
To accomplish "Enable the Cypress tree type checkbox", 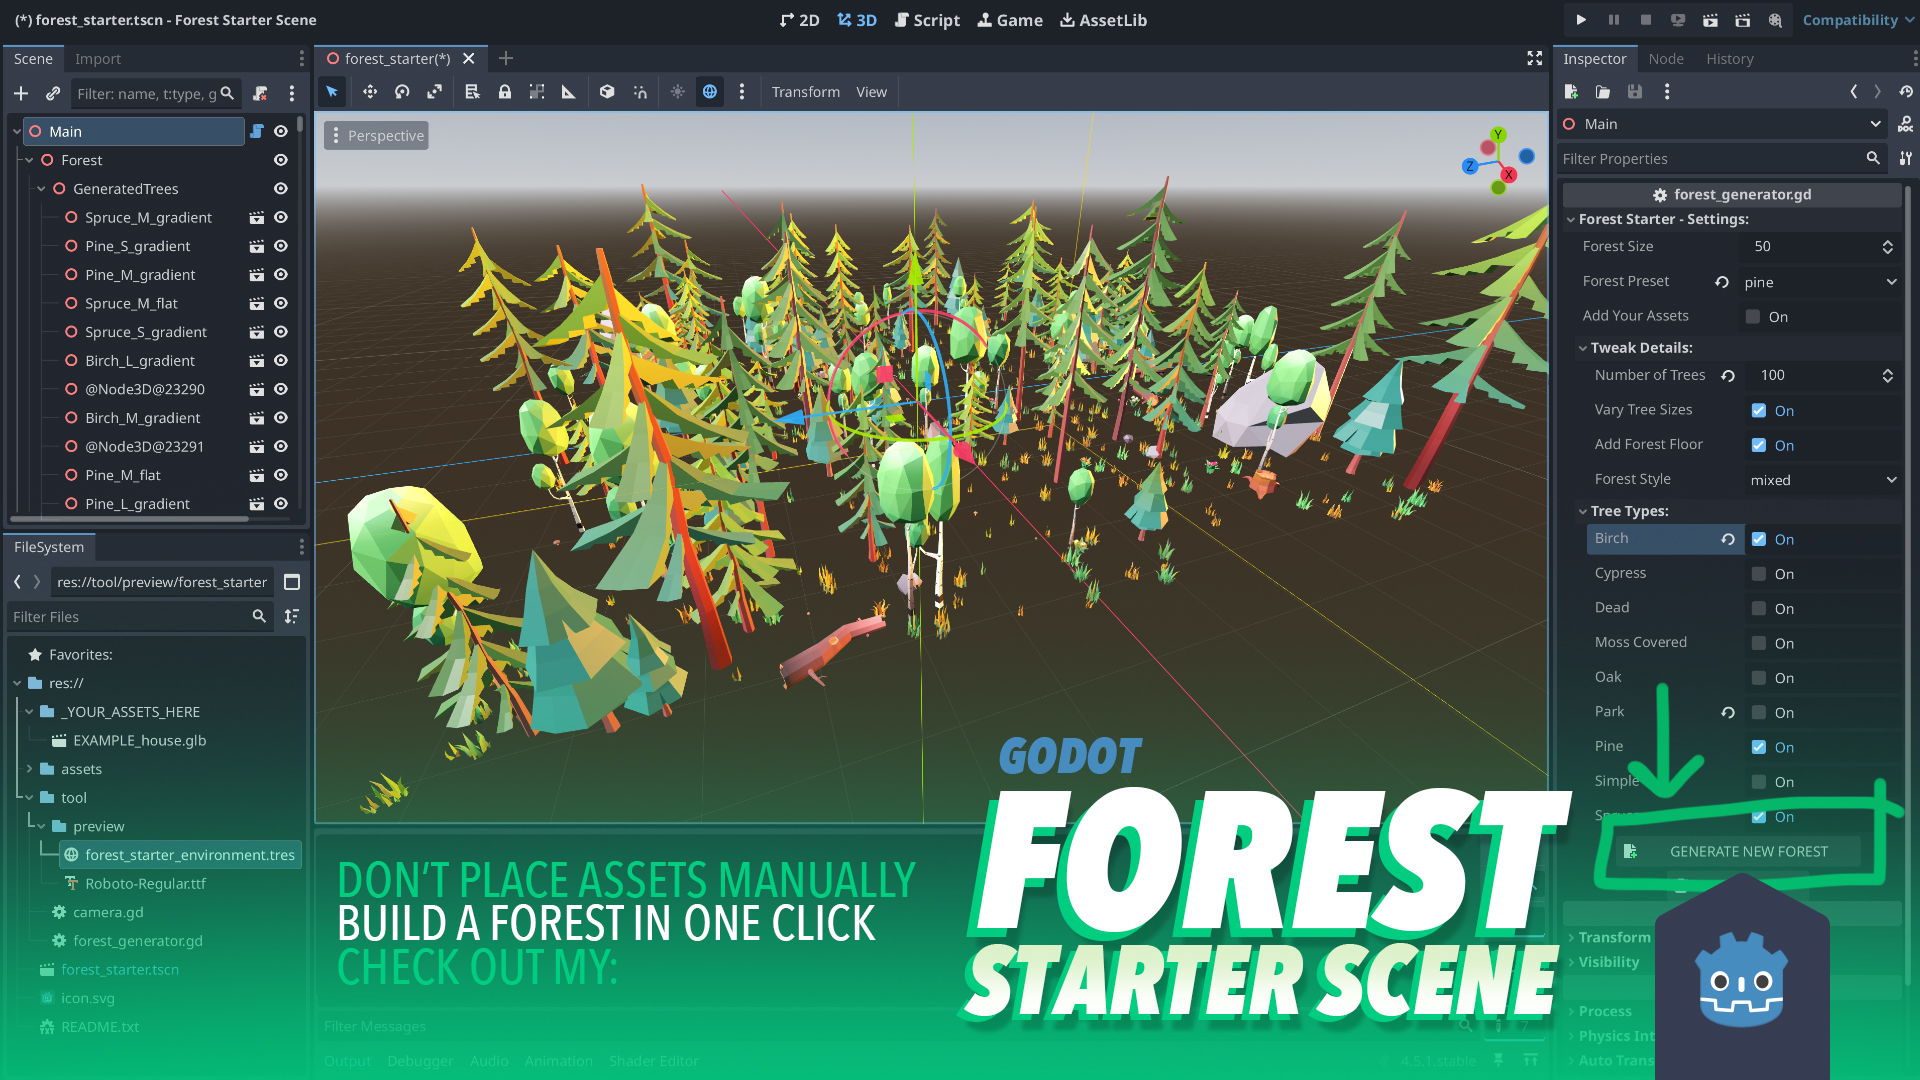I will point(1758,573).
